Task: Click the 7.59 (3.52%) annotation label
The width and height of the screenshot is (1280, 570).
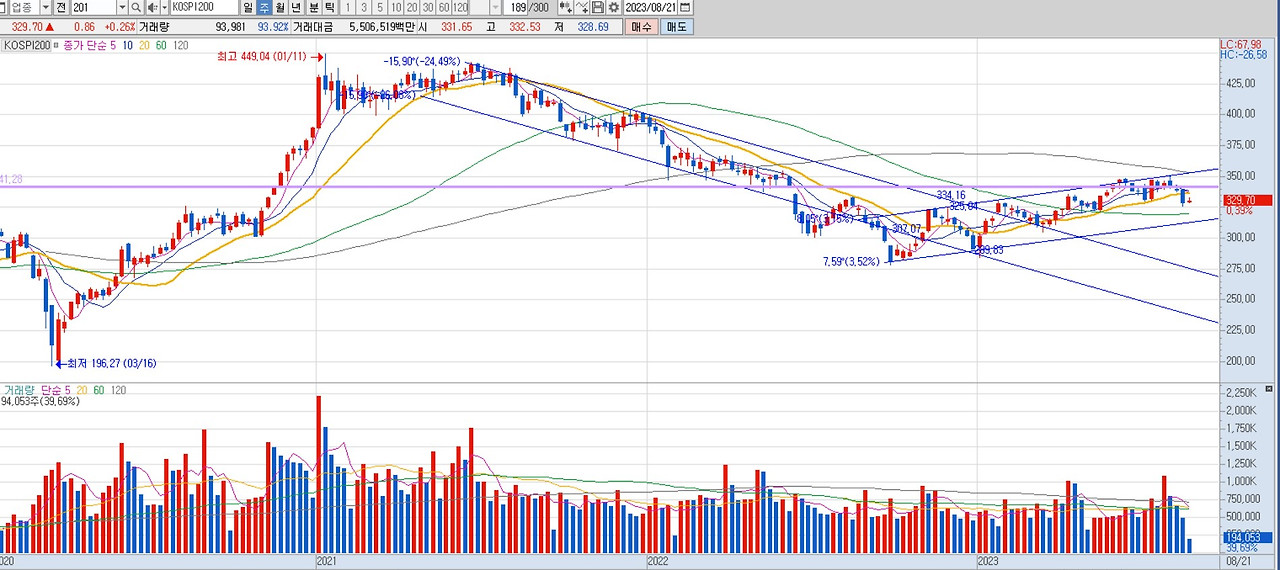Action: pyautogui.click(x=850, y=262)
